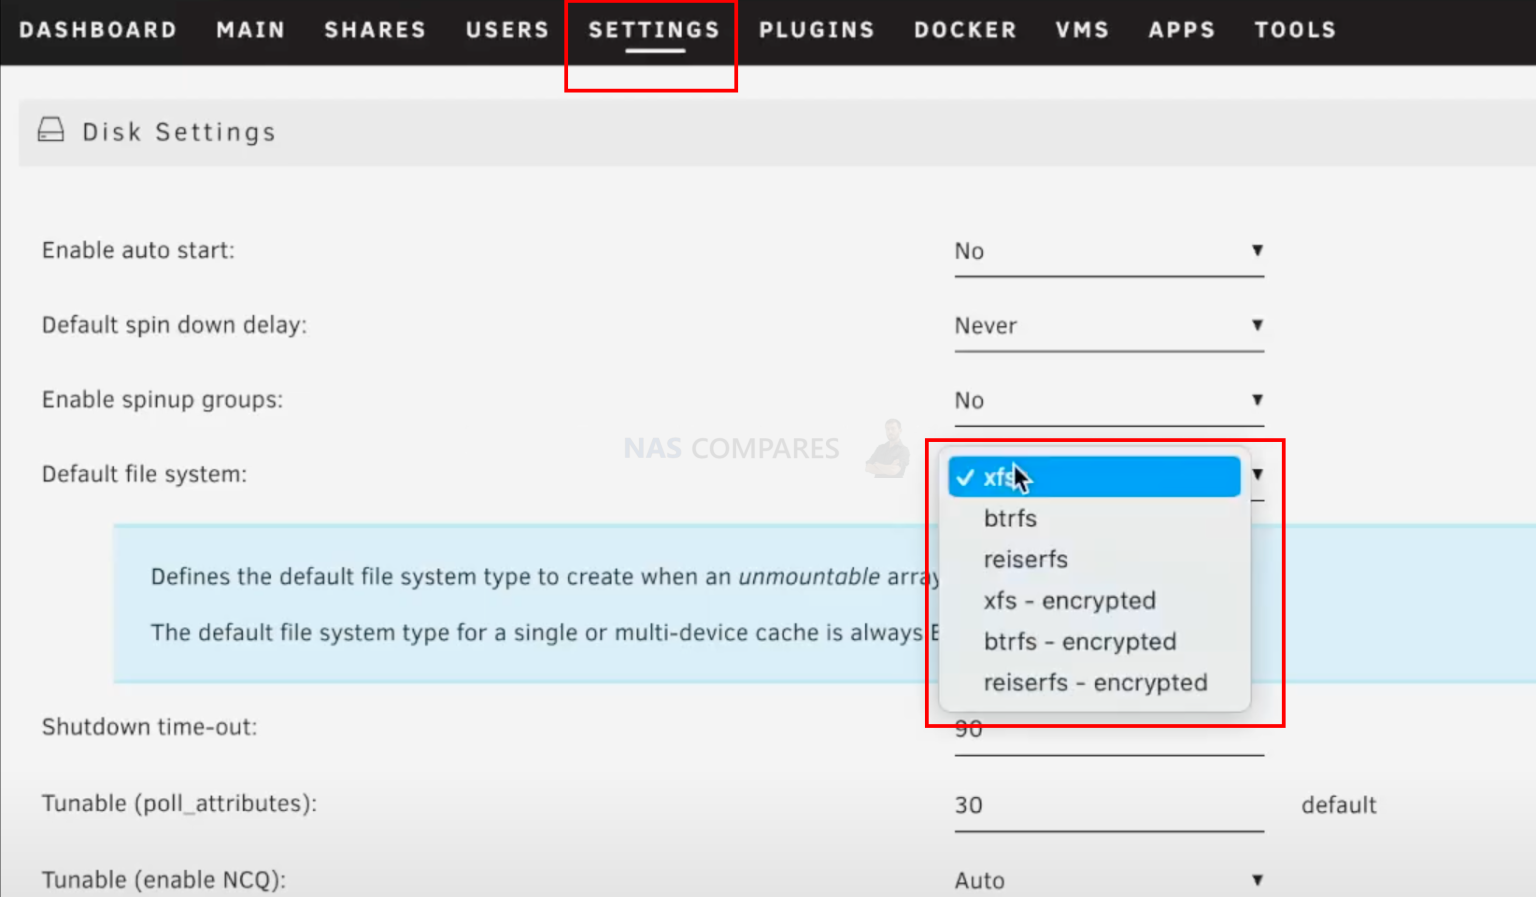Open the MAIN tab
Image resolution: width=1536 pixels, height=897 pixels.
[250, 29]
